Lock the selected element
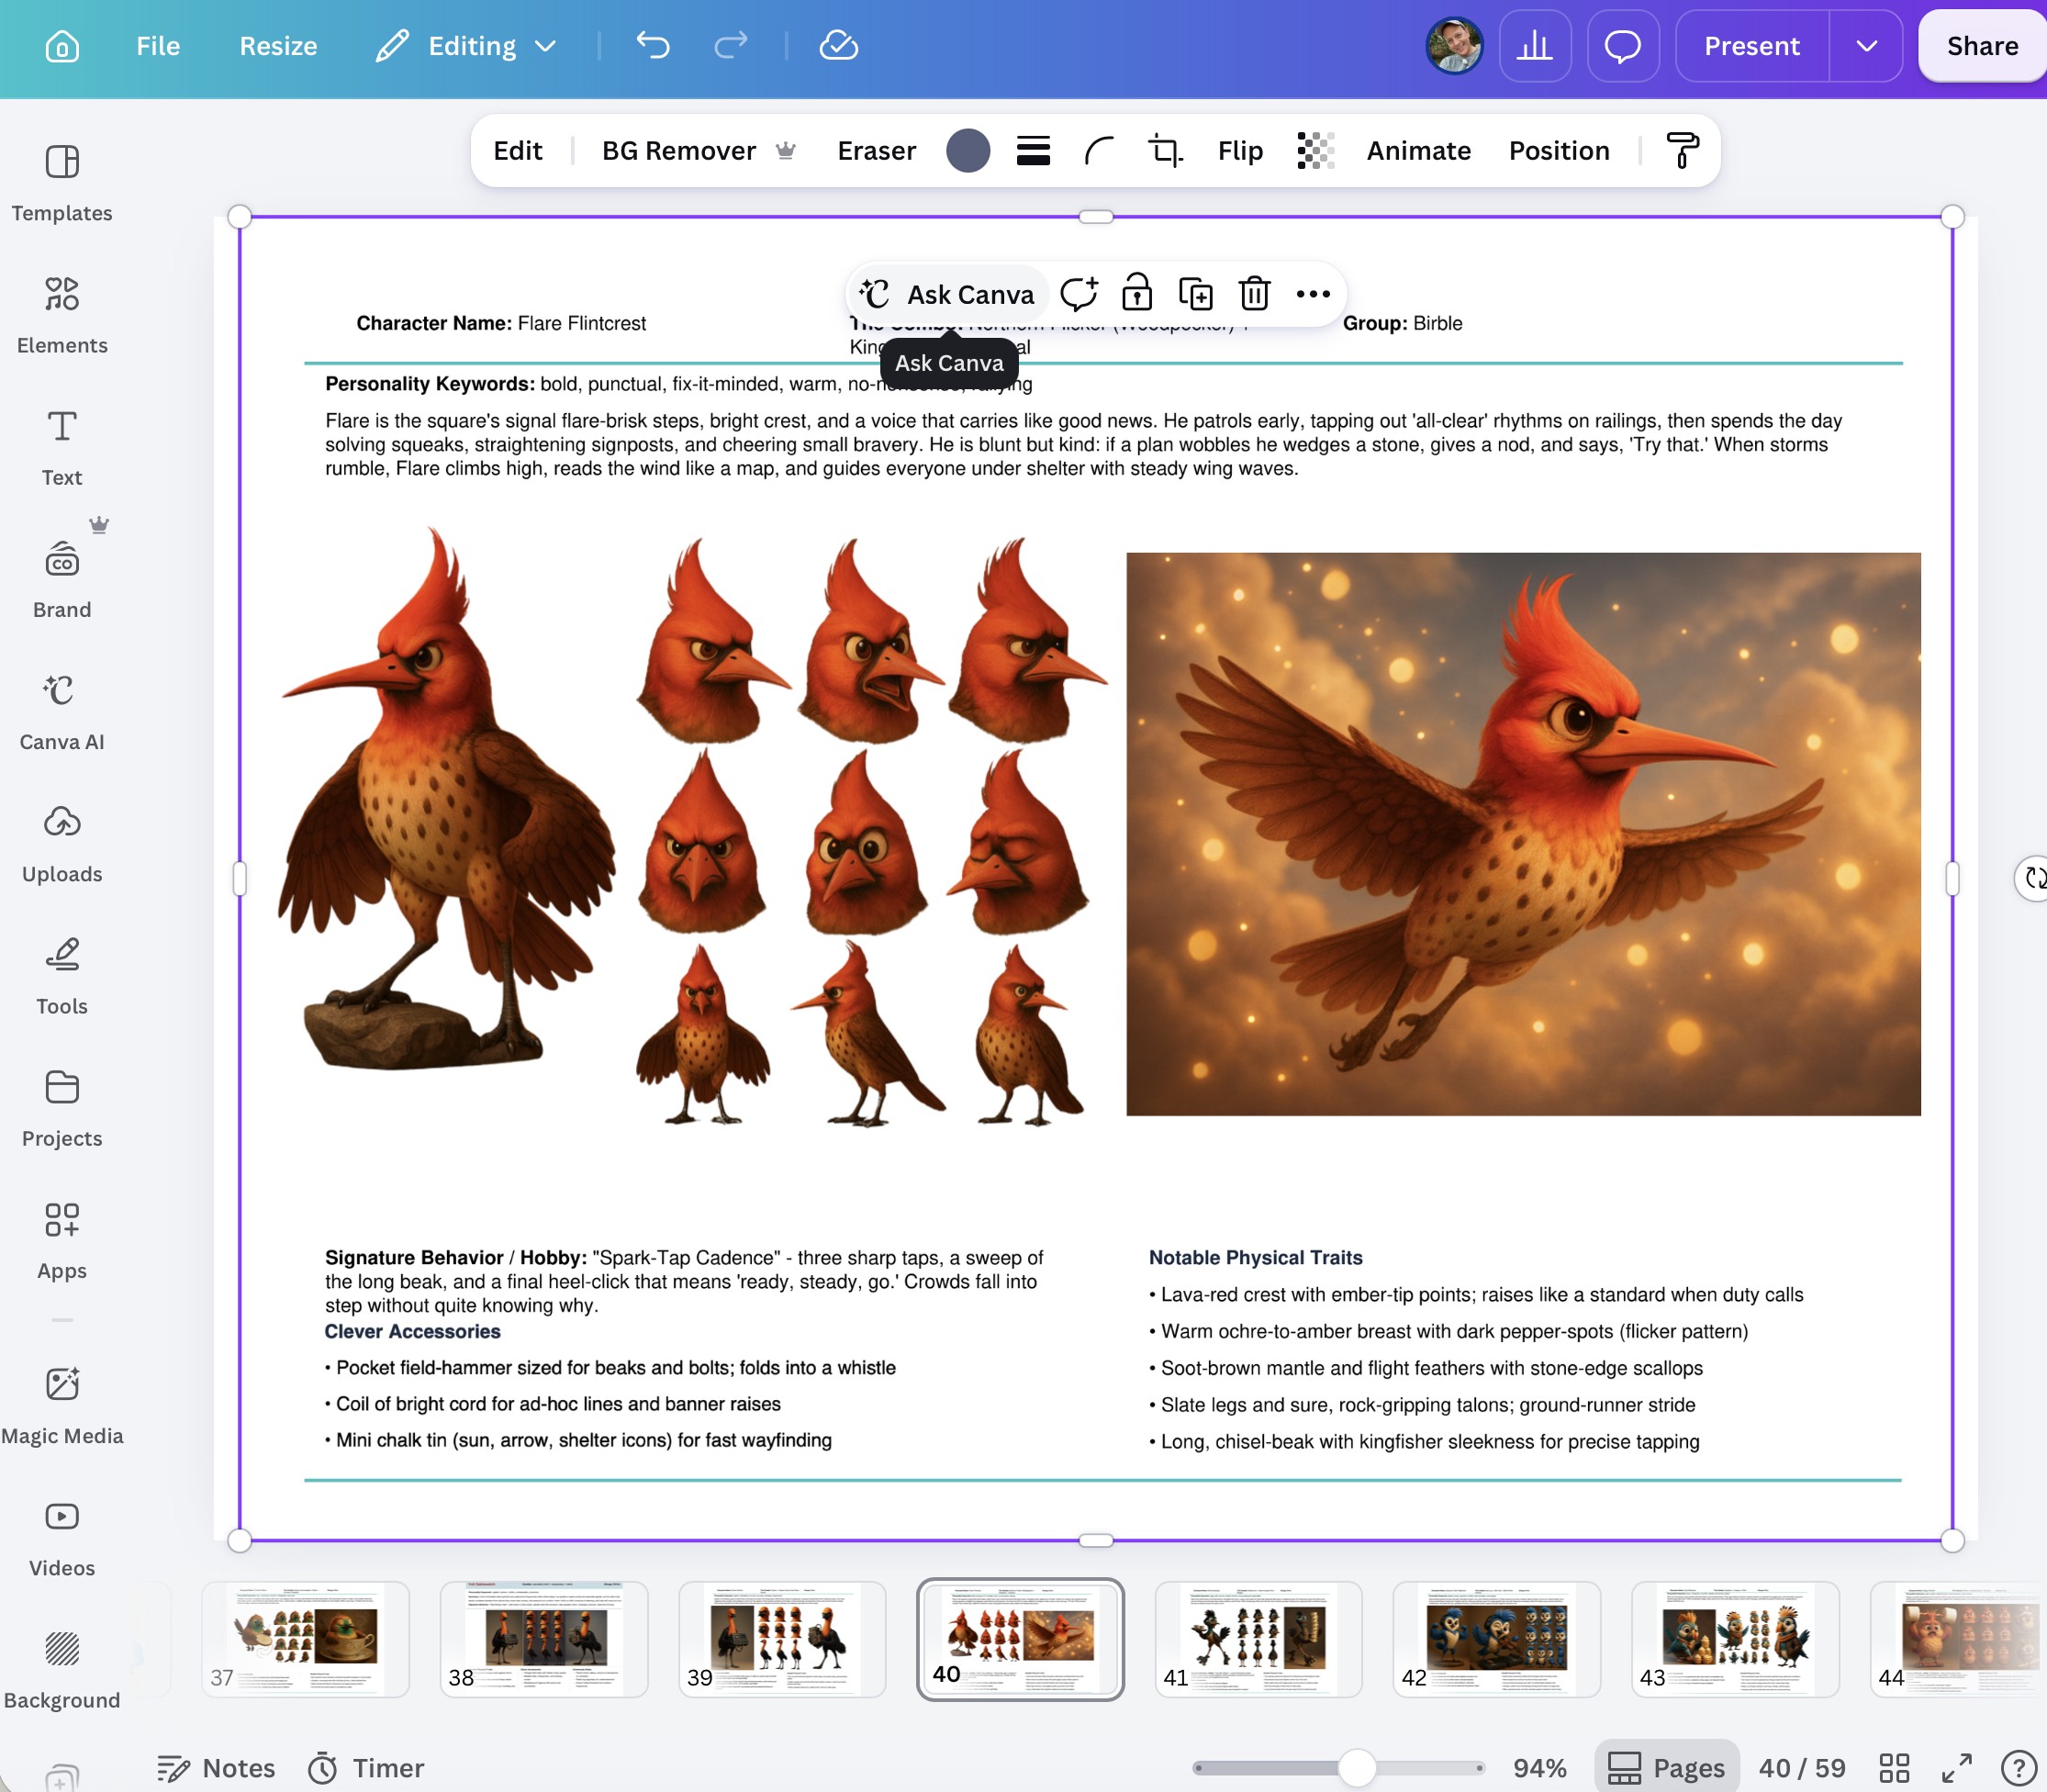 pyautogui.click(x=1137, y=294)
